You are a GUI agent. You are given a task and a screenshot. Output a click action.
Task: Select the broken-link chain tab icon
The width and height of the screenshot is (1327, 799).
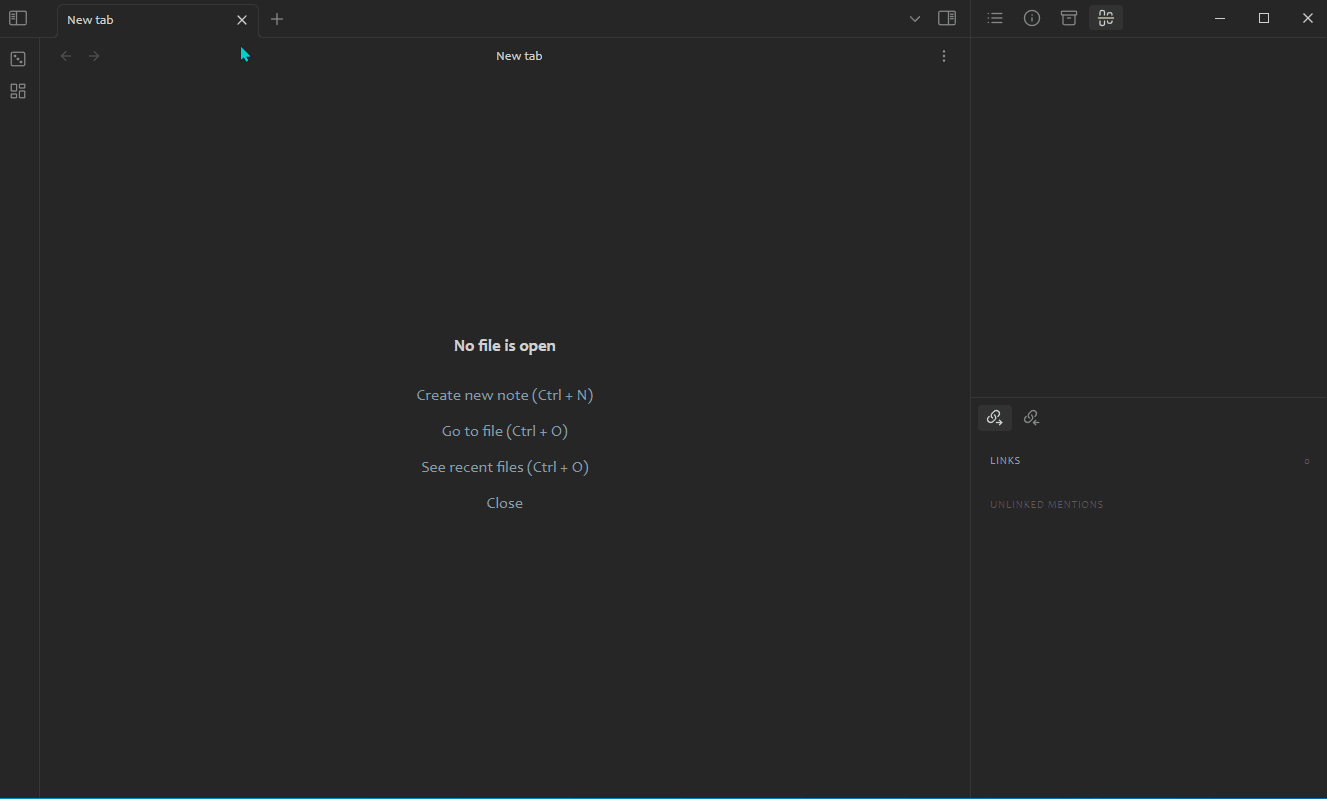1106,18
